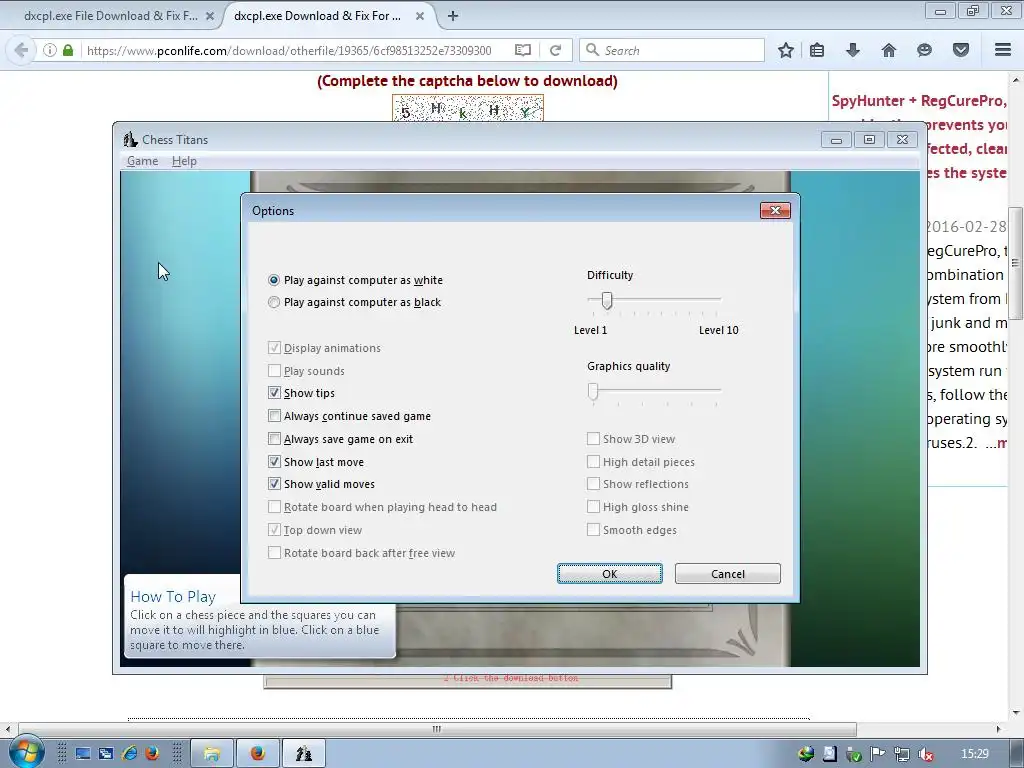Click Firefox back navigation arrow
This screenshot has height=768, width=1024.
click(x=21, y=50)
